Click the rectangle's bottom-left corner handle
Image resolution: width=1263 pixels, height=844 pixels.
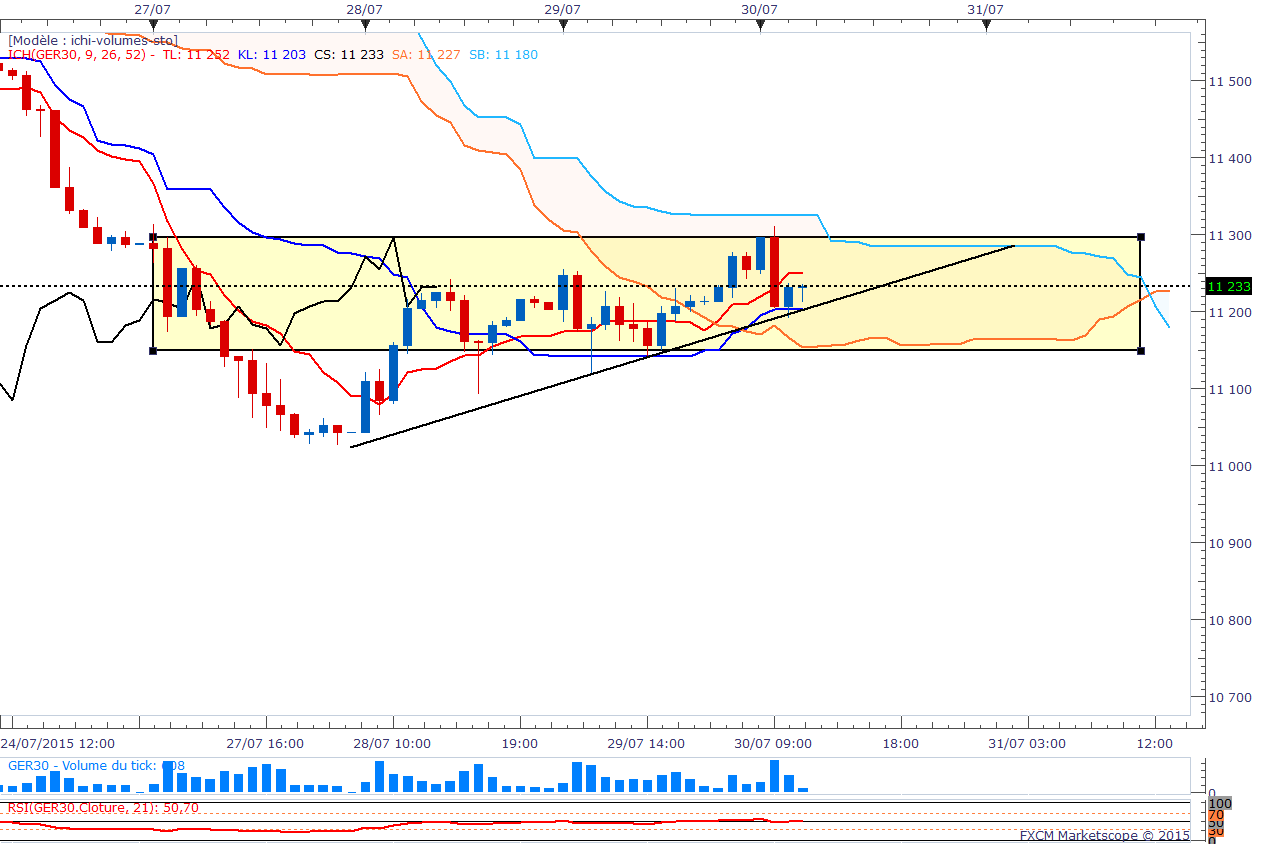pyautogui.click(x=153, y=350)
